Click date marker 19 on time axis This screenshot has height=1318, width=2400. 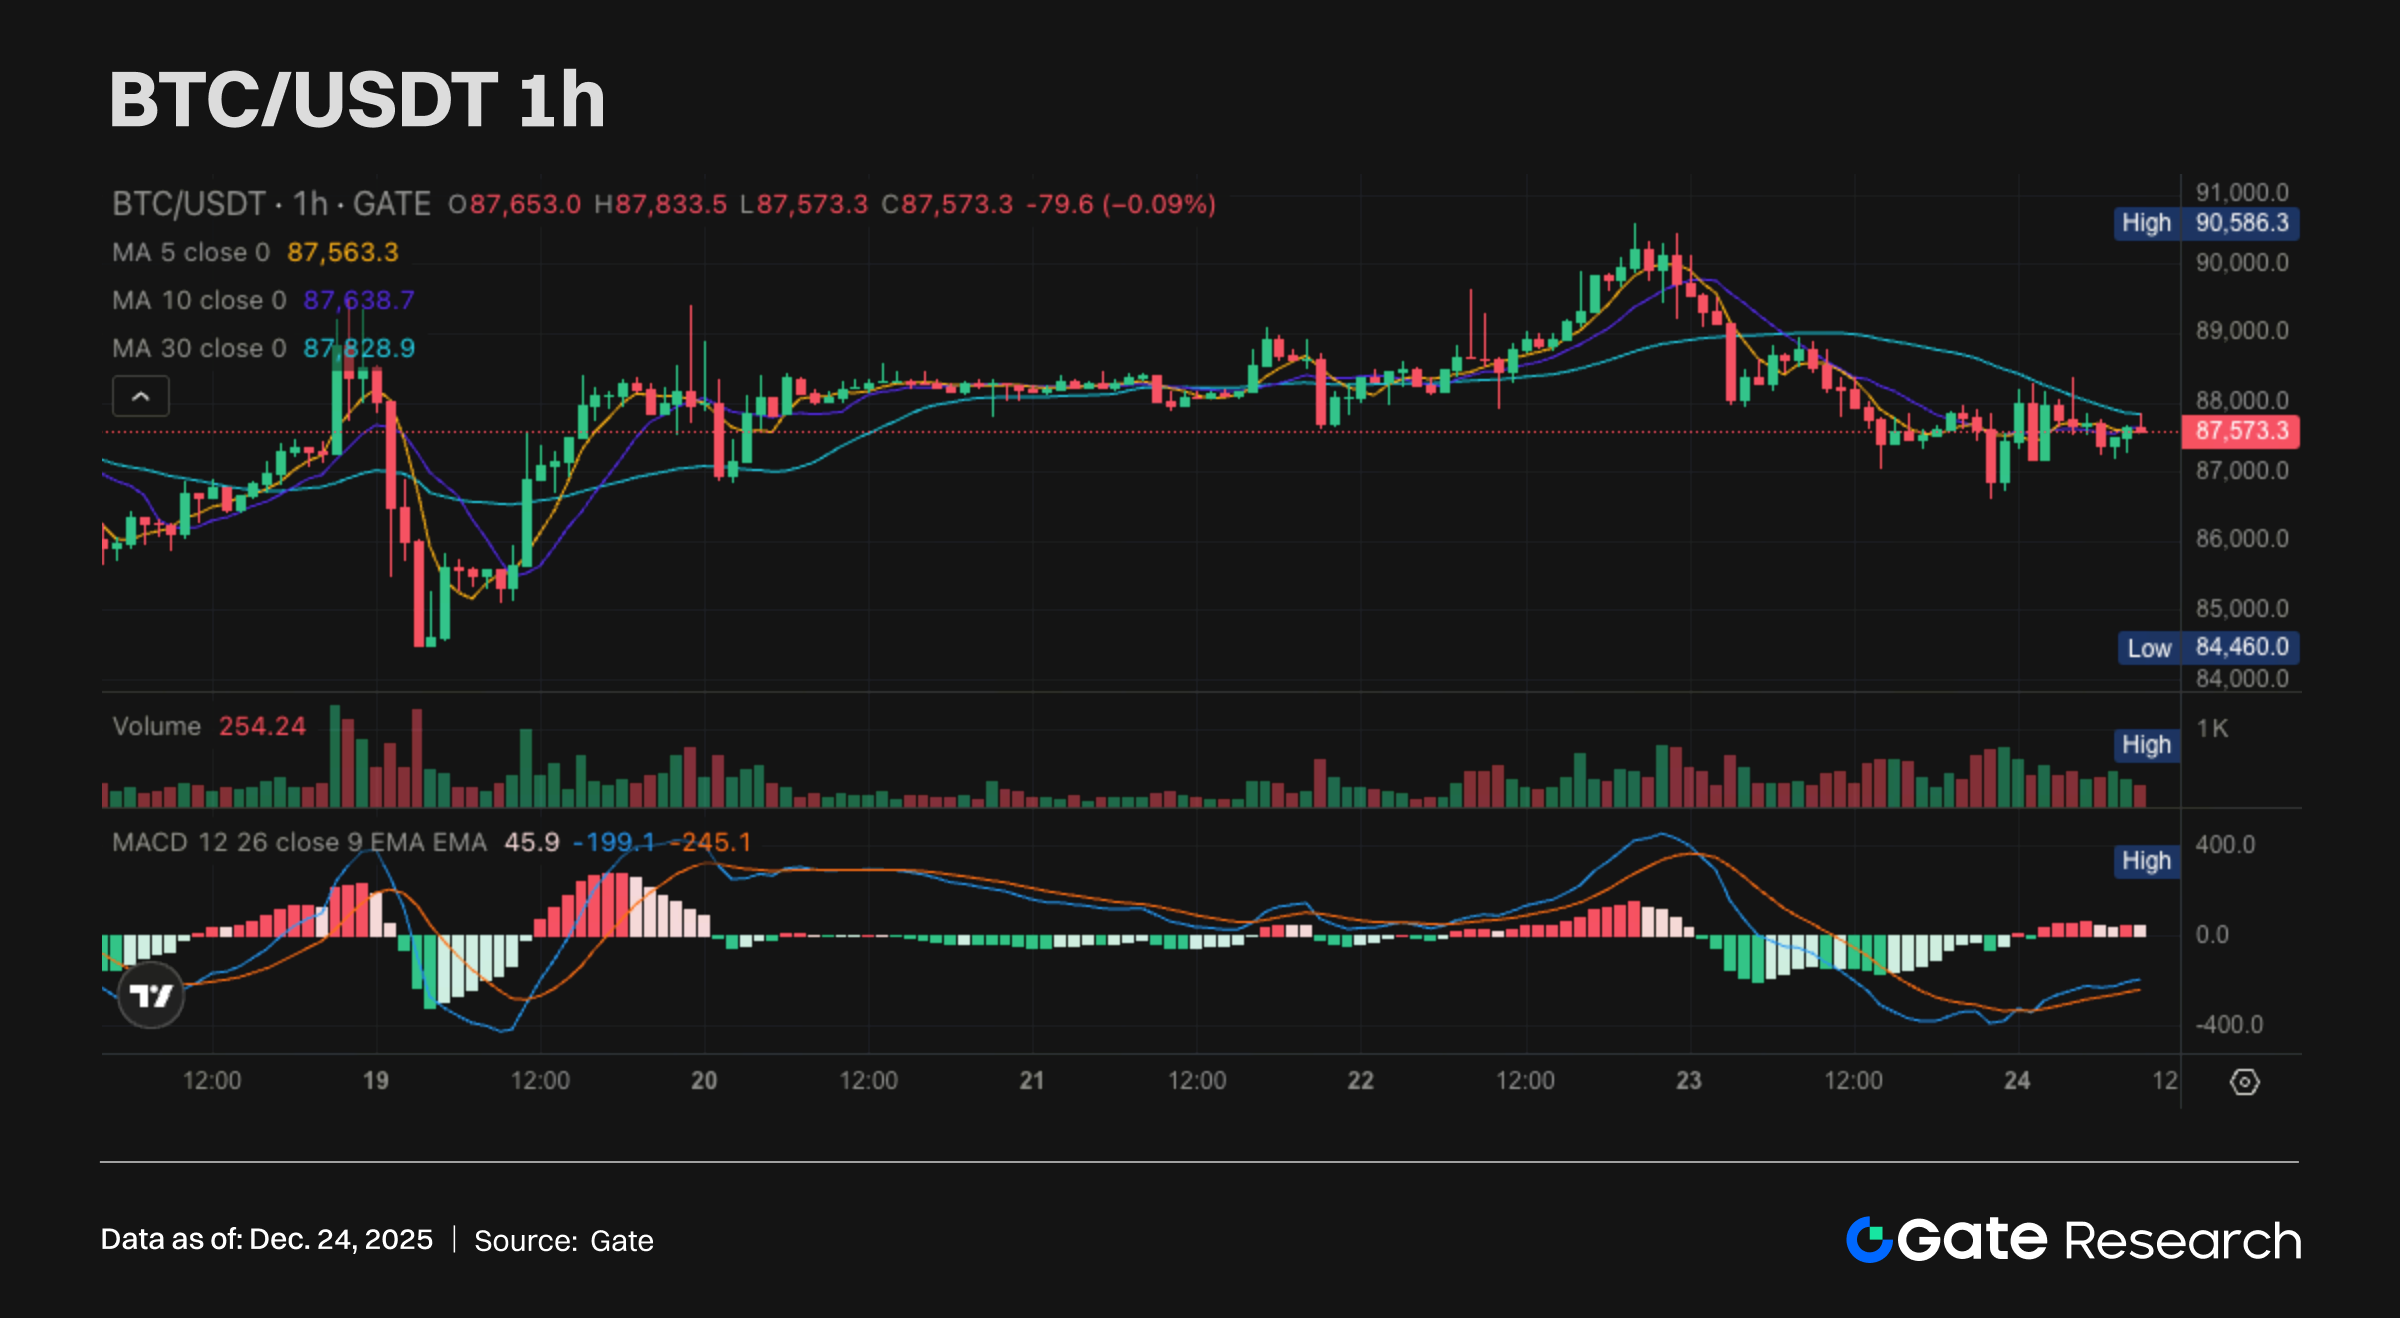pyautogui.click(x=376, y=1080)
